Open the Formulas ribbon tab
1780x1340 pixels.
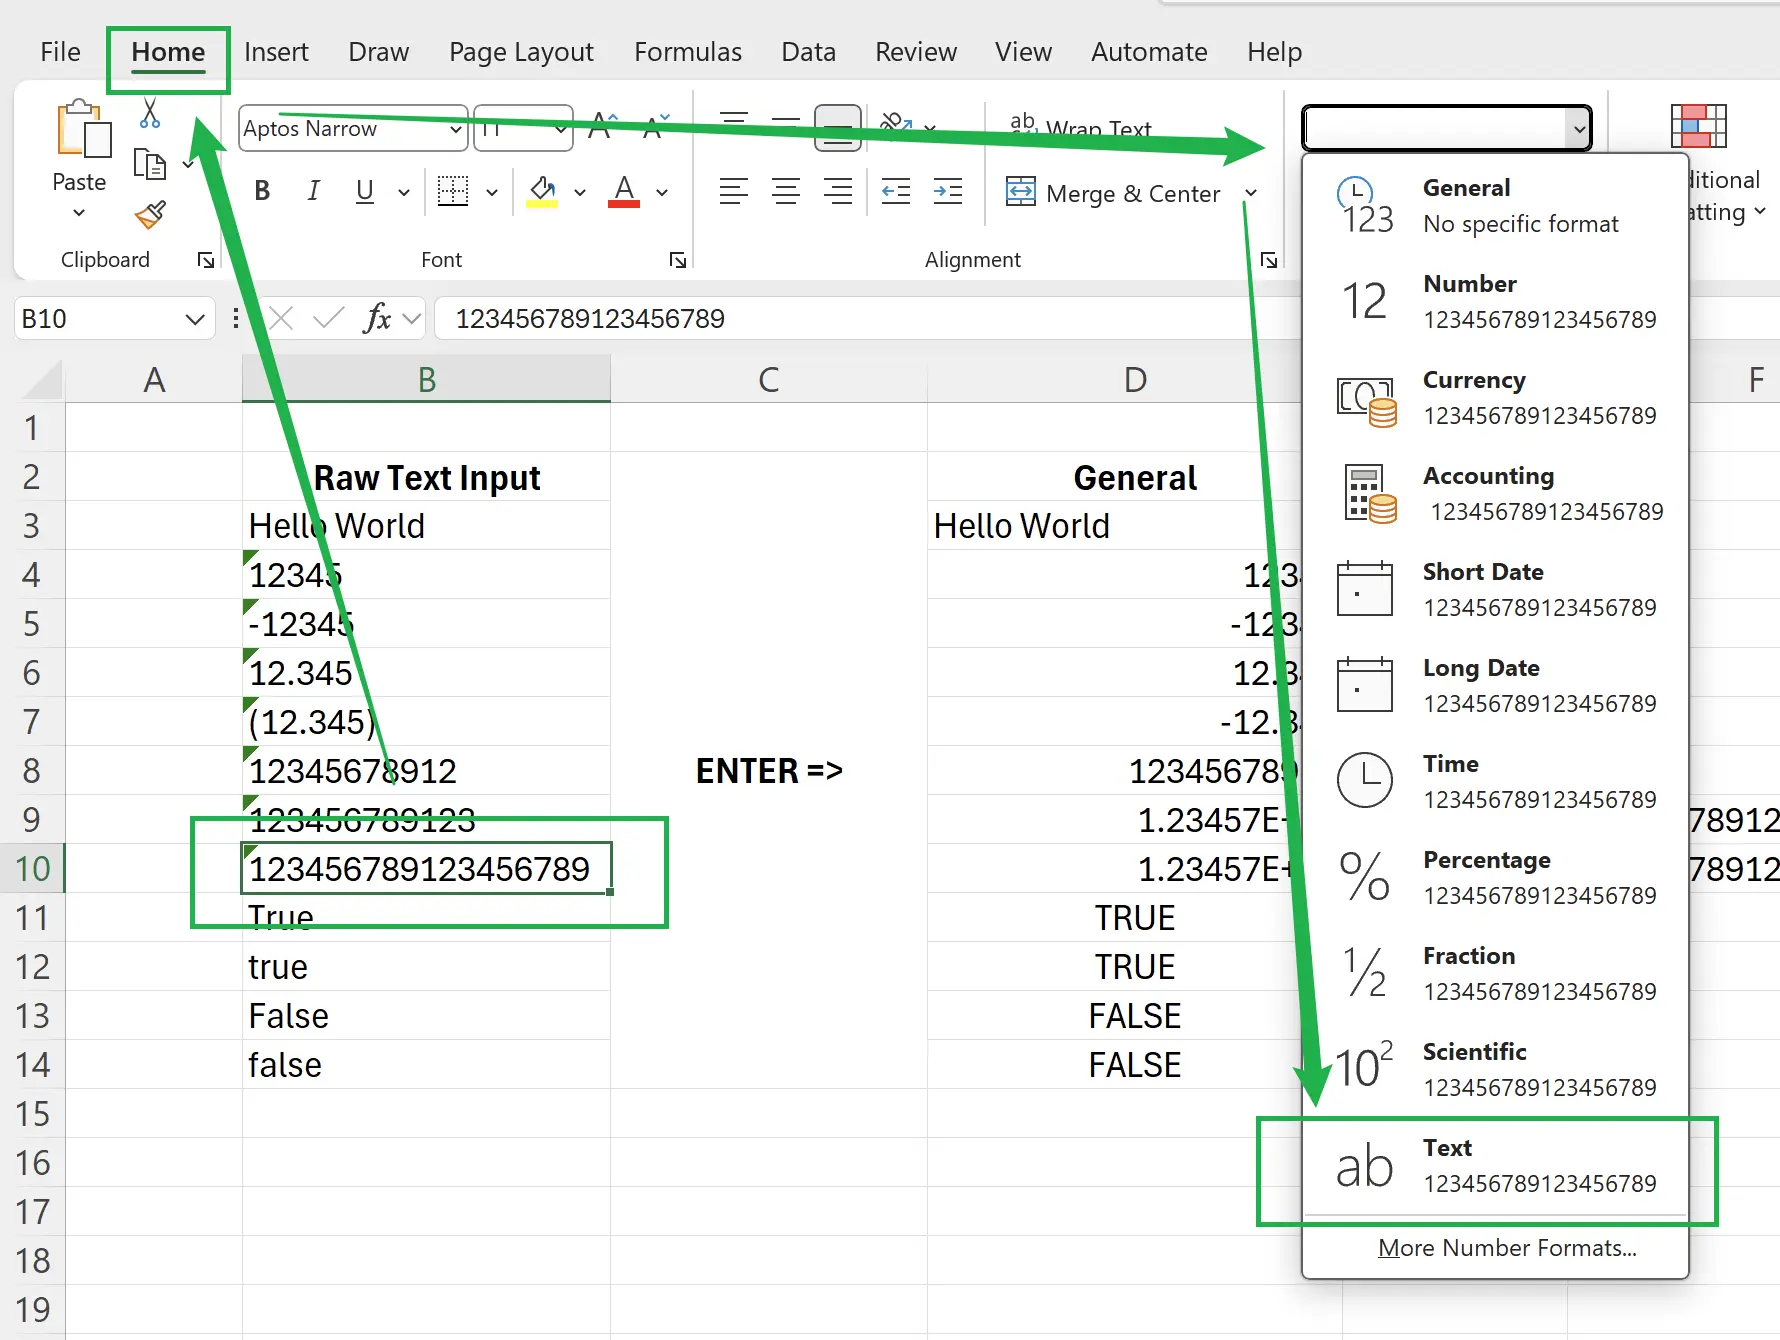tap(687, 52)
